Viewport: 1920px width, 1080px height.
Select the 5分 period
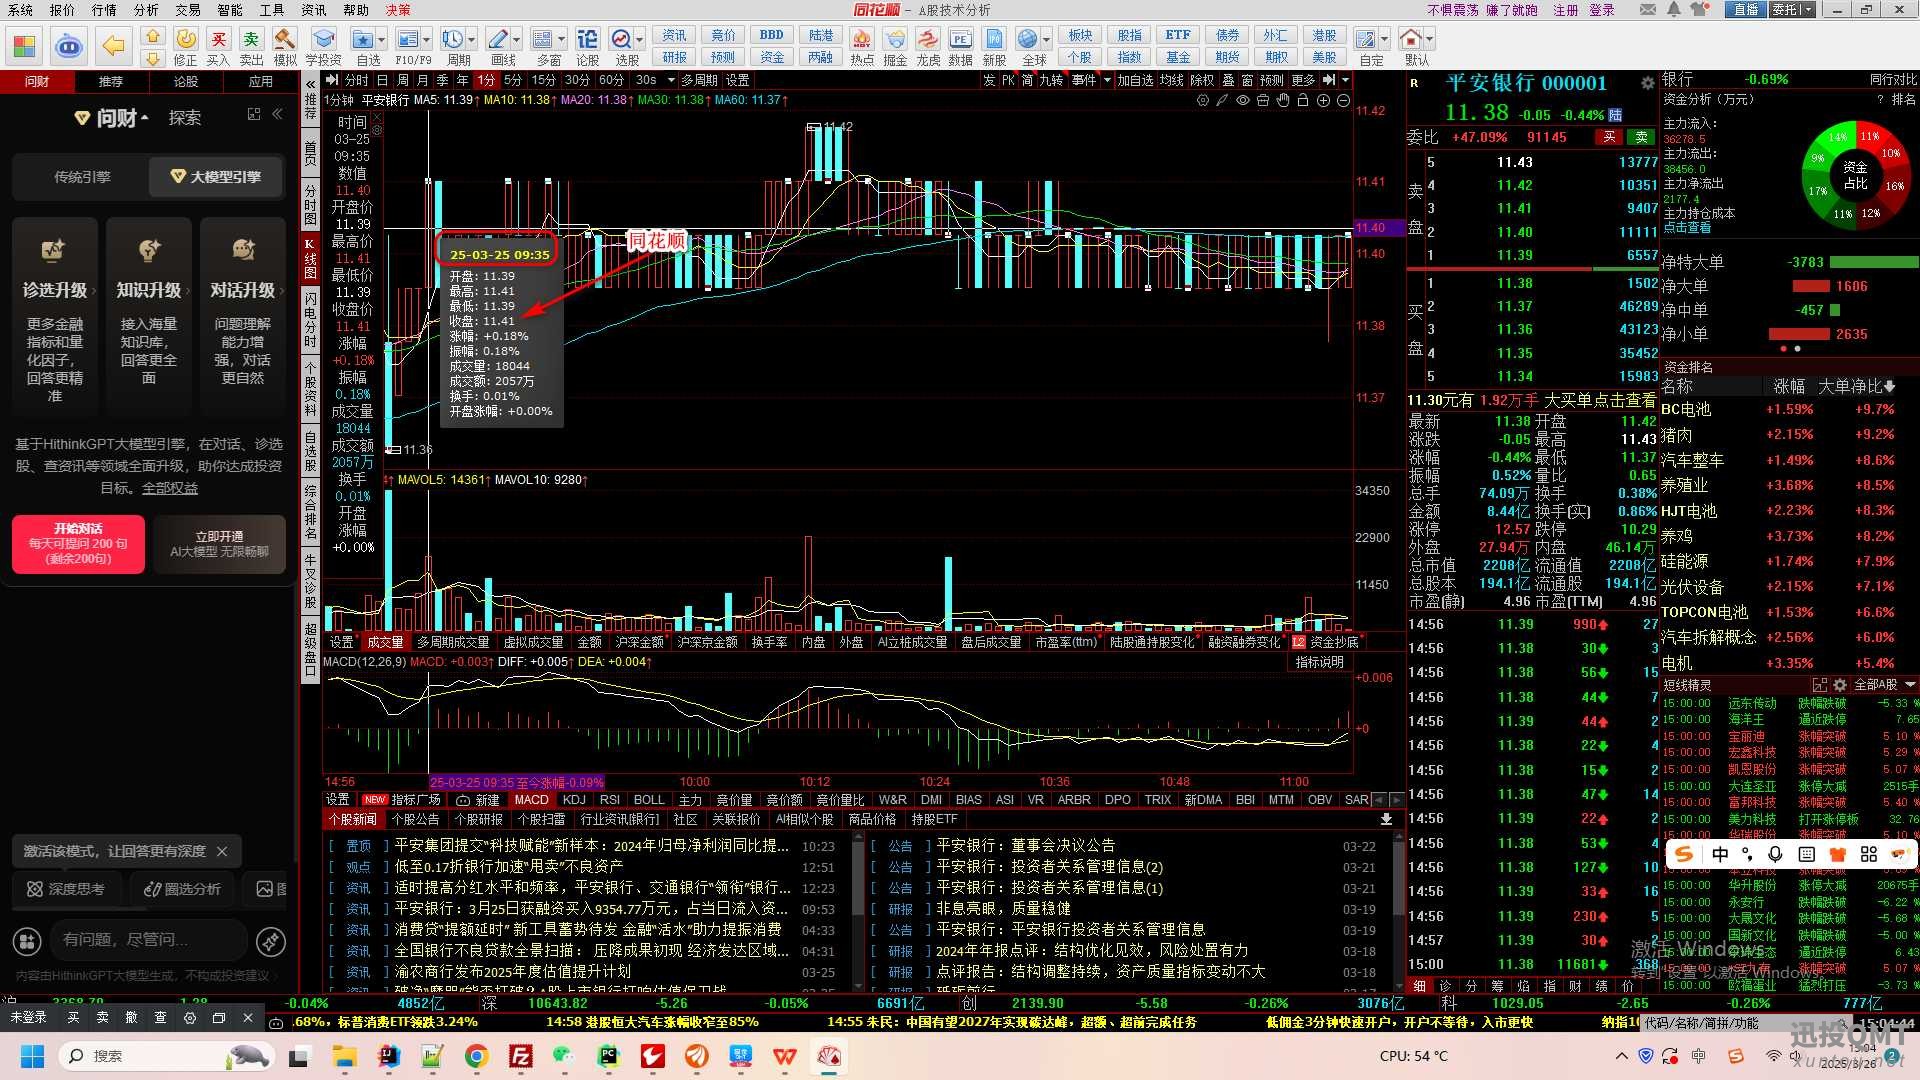click(x=513, y=80)
